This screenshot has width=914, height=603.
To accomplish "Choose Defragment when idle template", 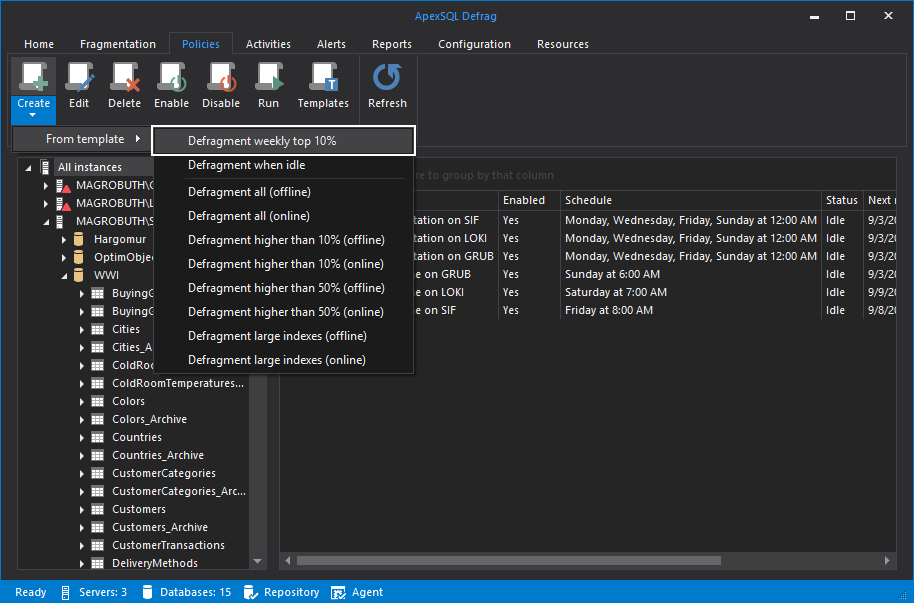I will (283, 165).
